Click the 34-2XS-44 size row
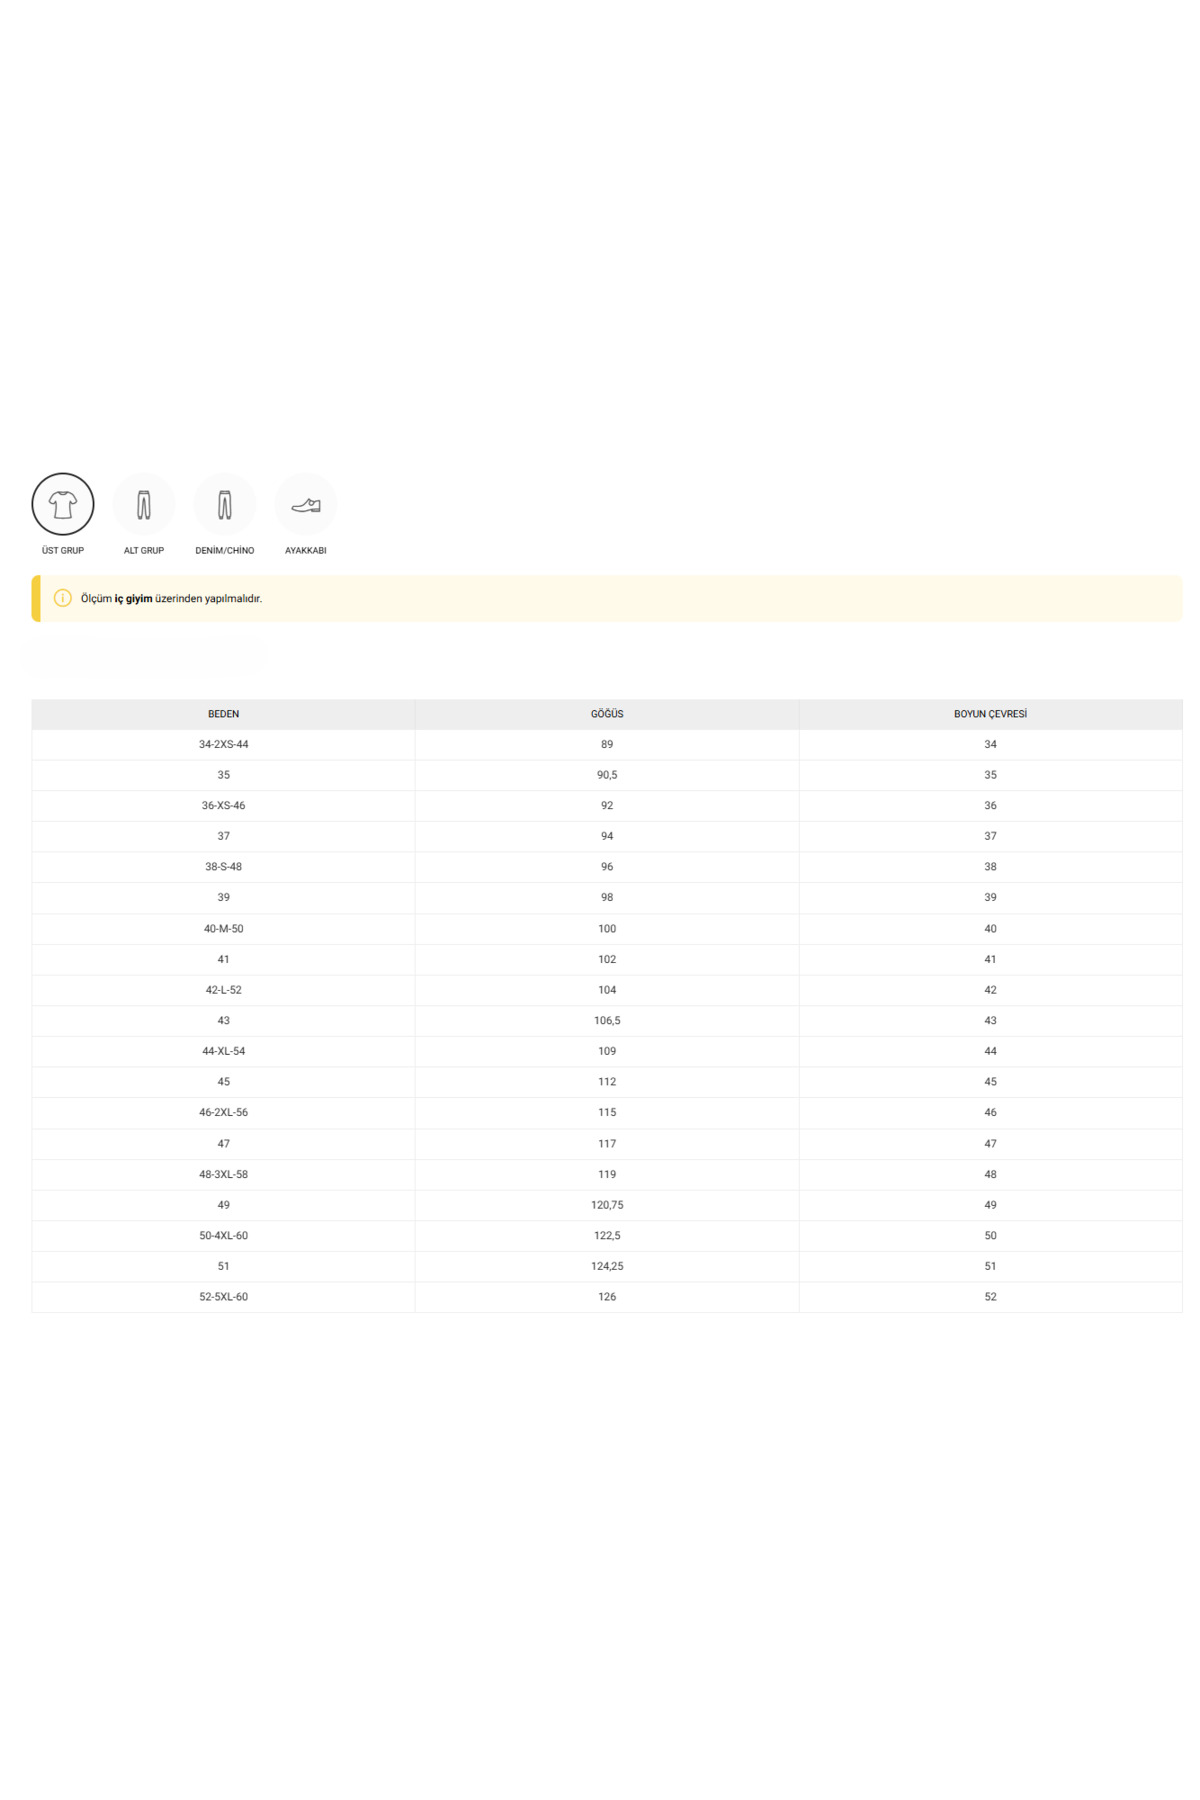Screen dimensions: 1200x1800 coord(223,744)
